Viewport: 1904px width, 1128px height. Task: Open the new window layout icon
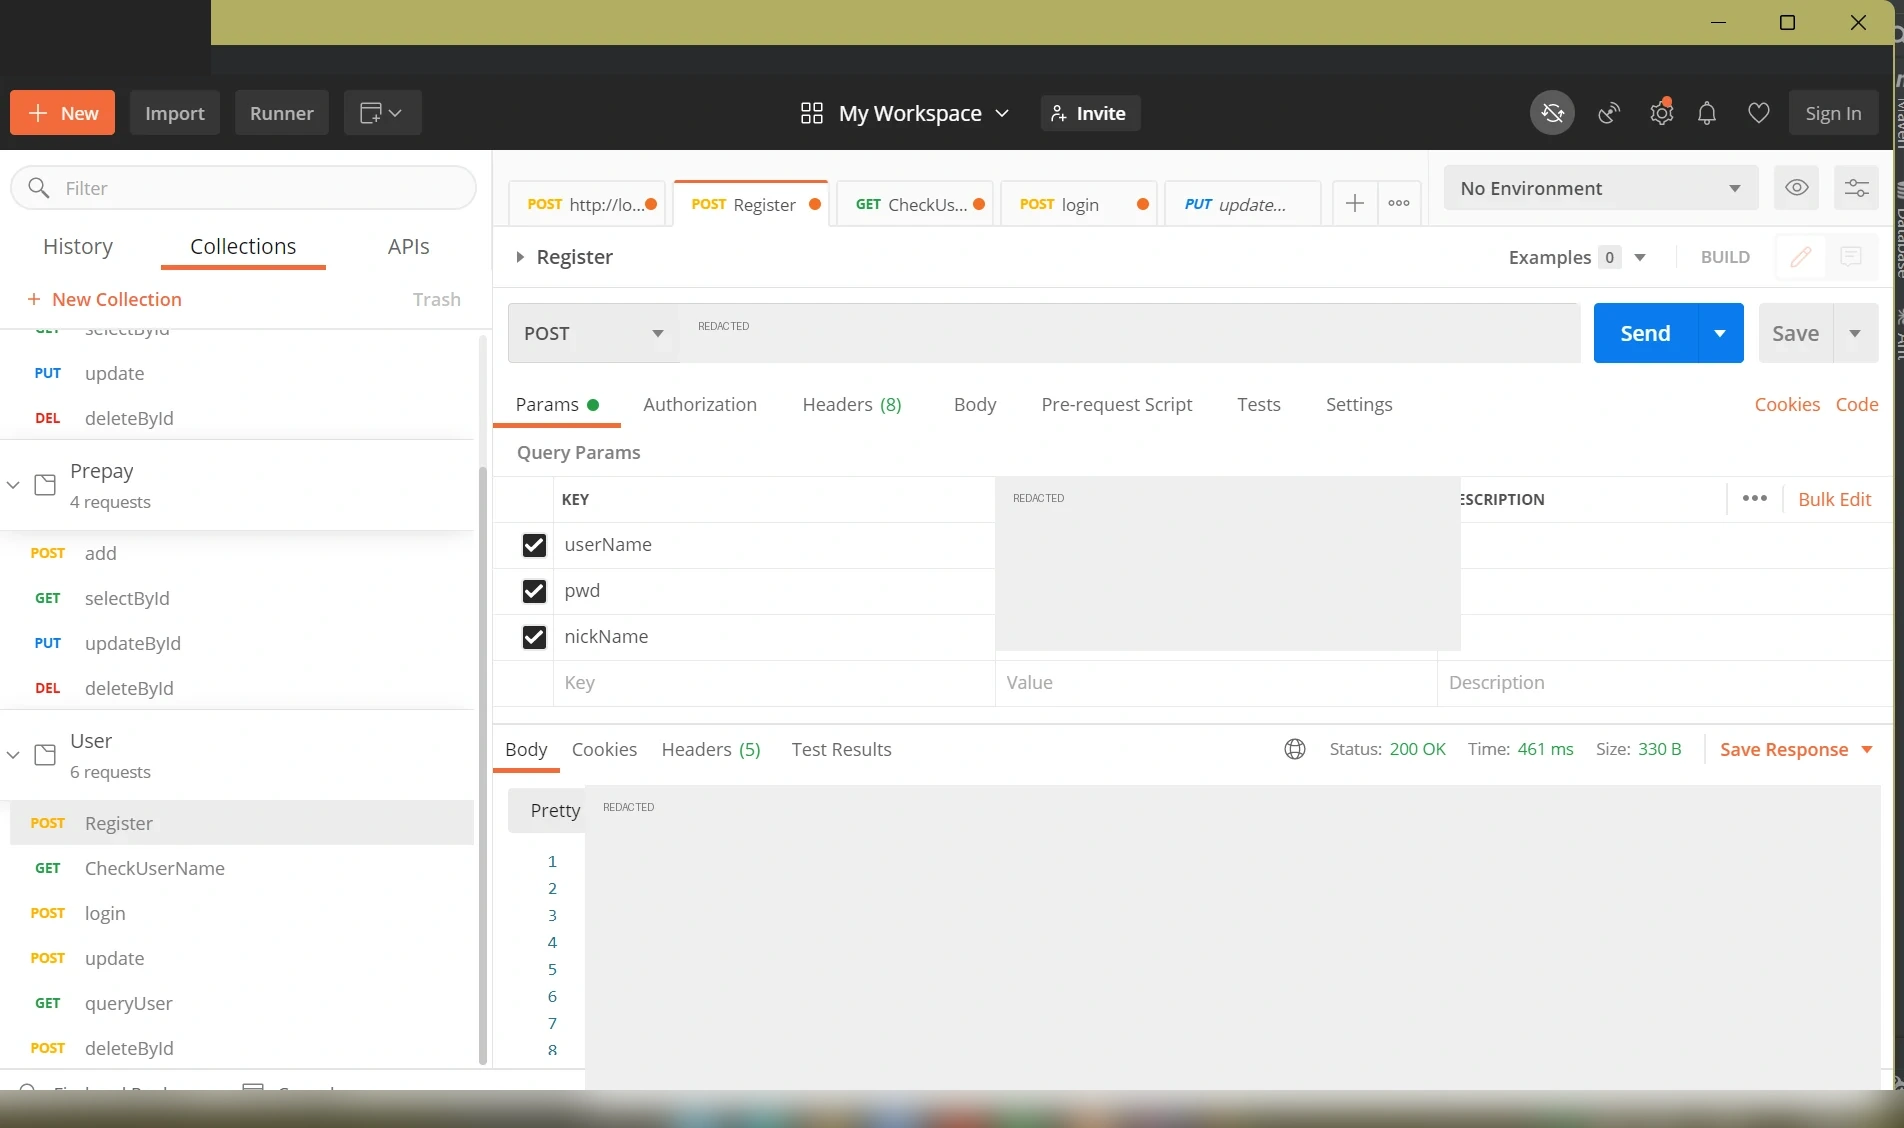click(381, 113)
